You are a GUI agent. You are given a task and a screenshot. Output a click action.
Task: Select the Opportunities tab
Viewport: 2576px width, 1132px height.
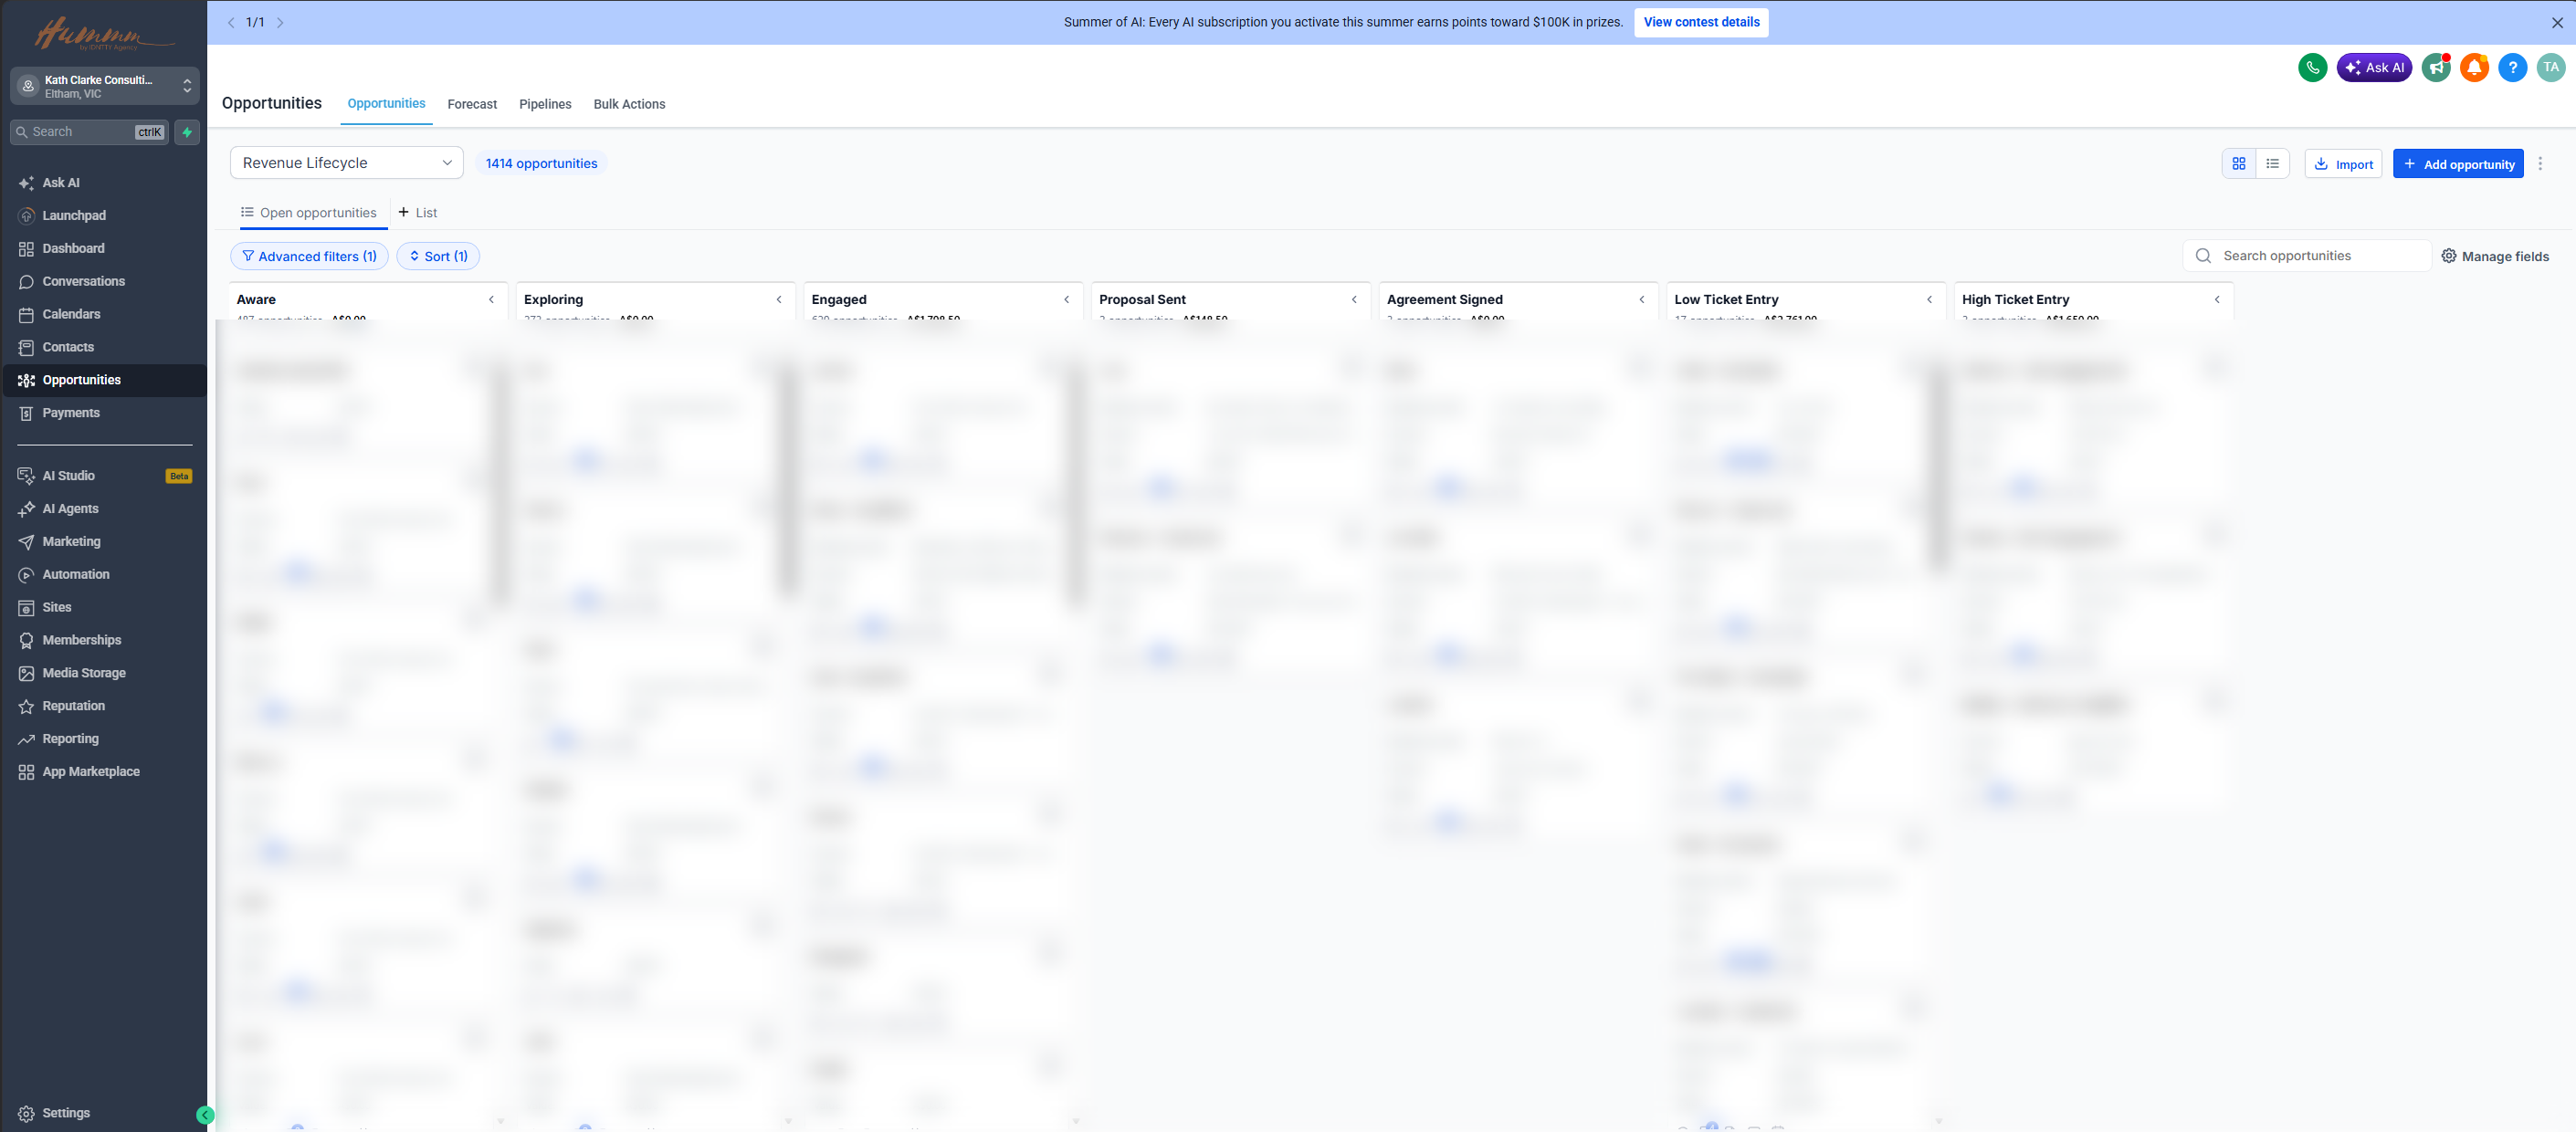[x=386, y=104]
